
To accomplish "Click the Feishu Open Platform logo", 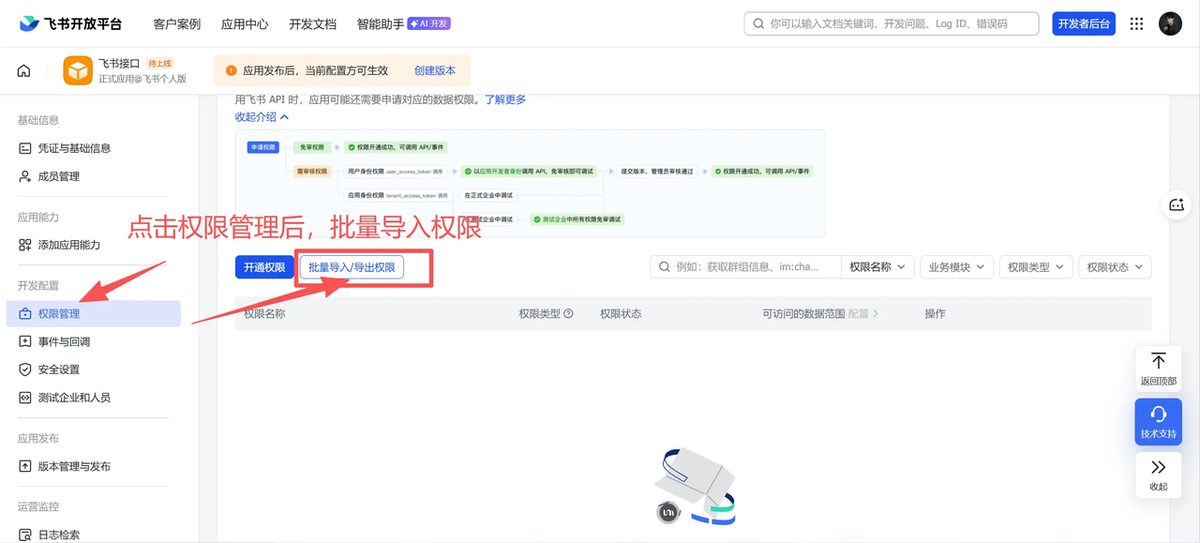I will pyautogui.click(x=69, y=24).
